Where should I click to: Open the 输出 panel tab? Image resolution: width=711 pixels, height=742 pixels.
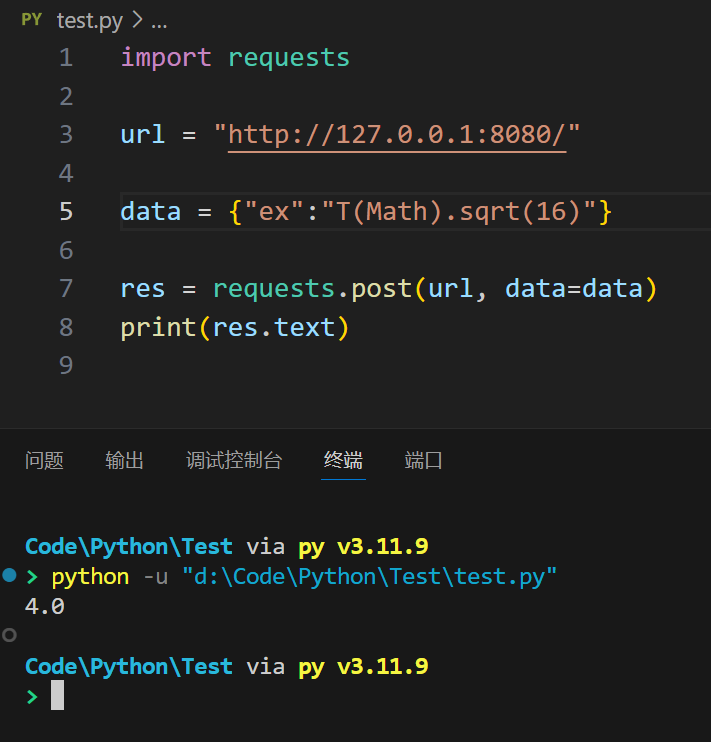coord(125,460)
